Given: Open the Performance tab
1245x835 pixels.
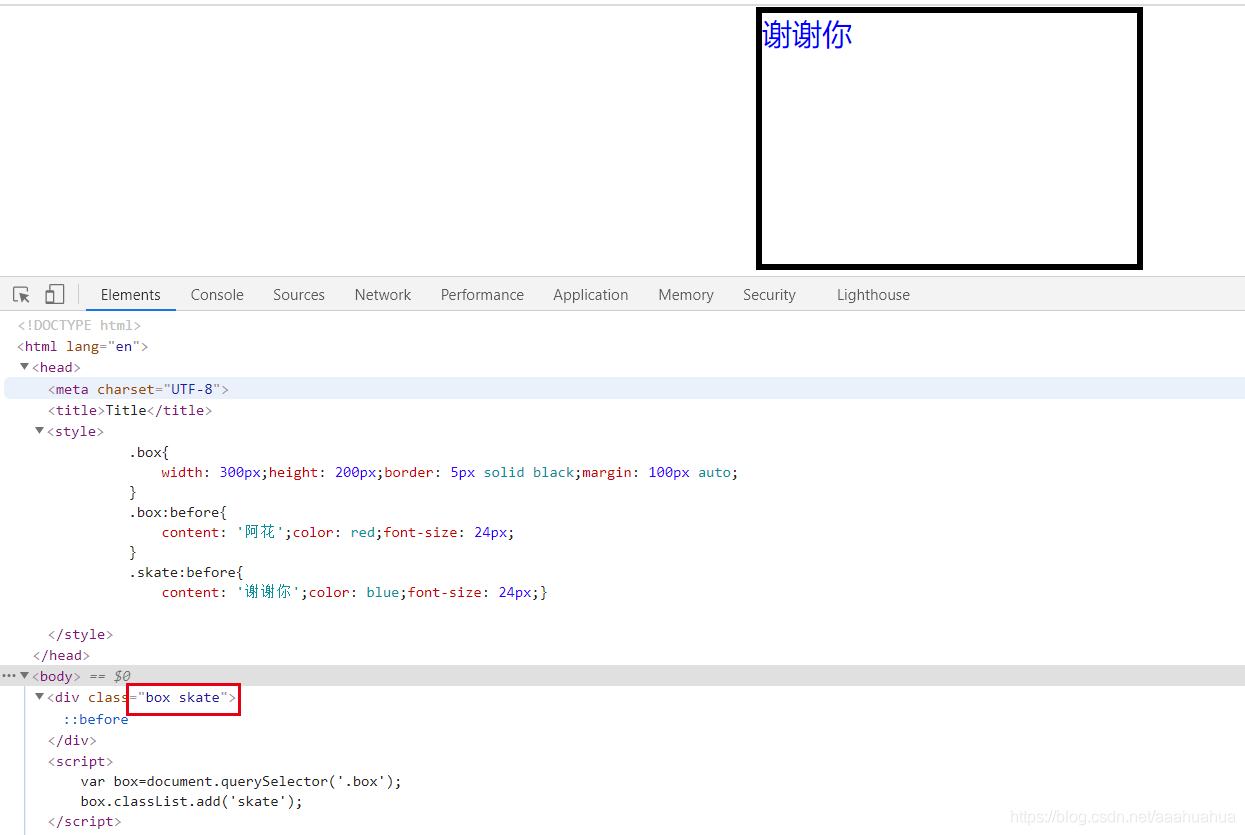Looking at the screenshot, I should (x=482, y=295).
